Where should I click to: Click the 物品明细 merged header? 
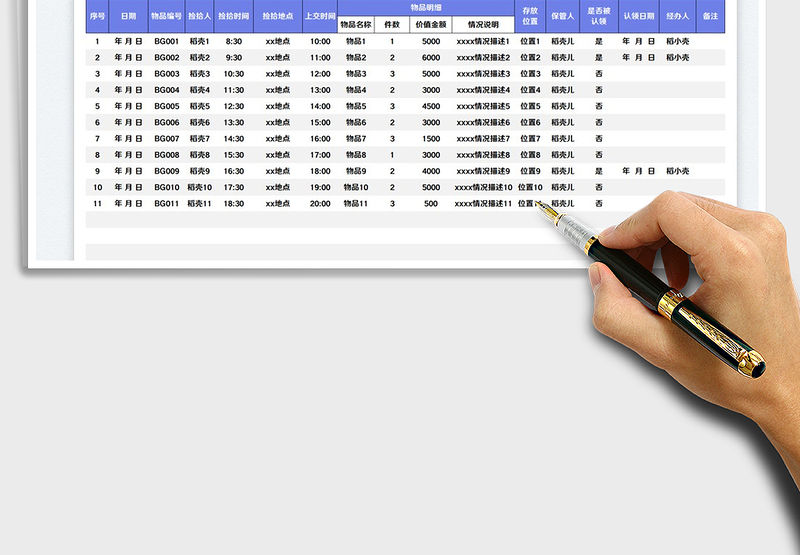(426, 7)
